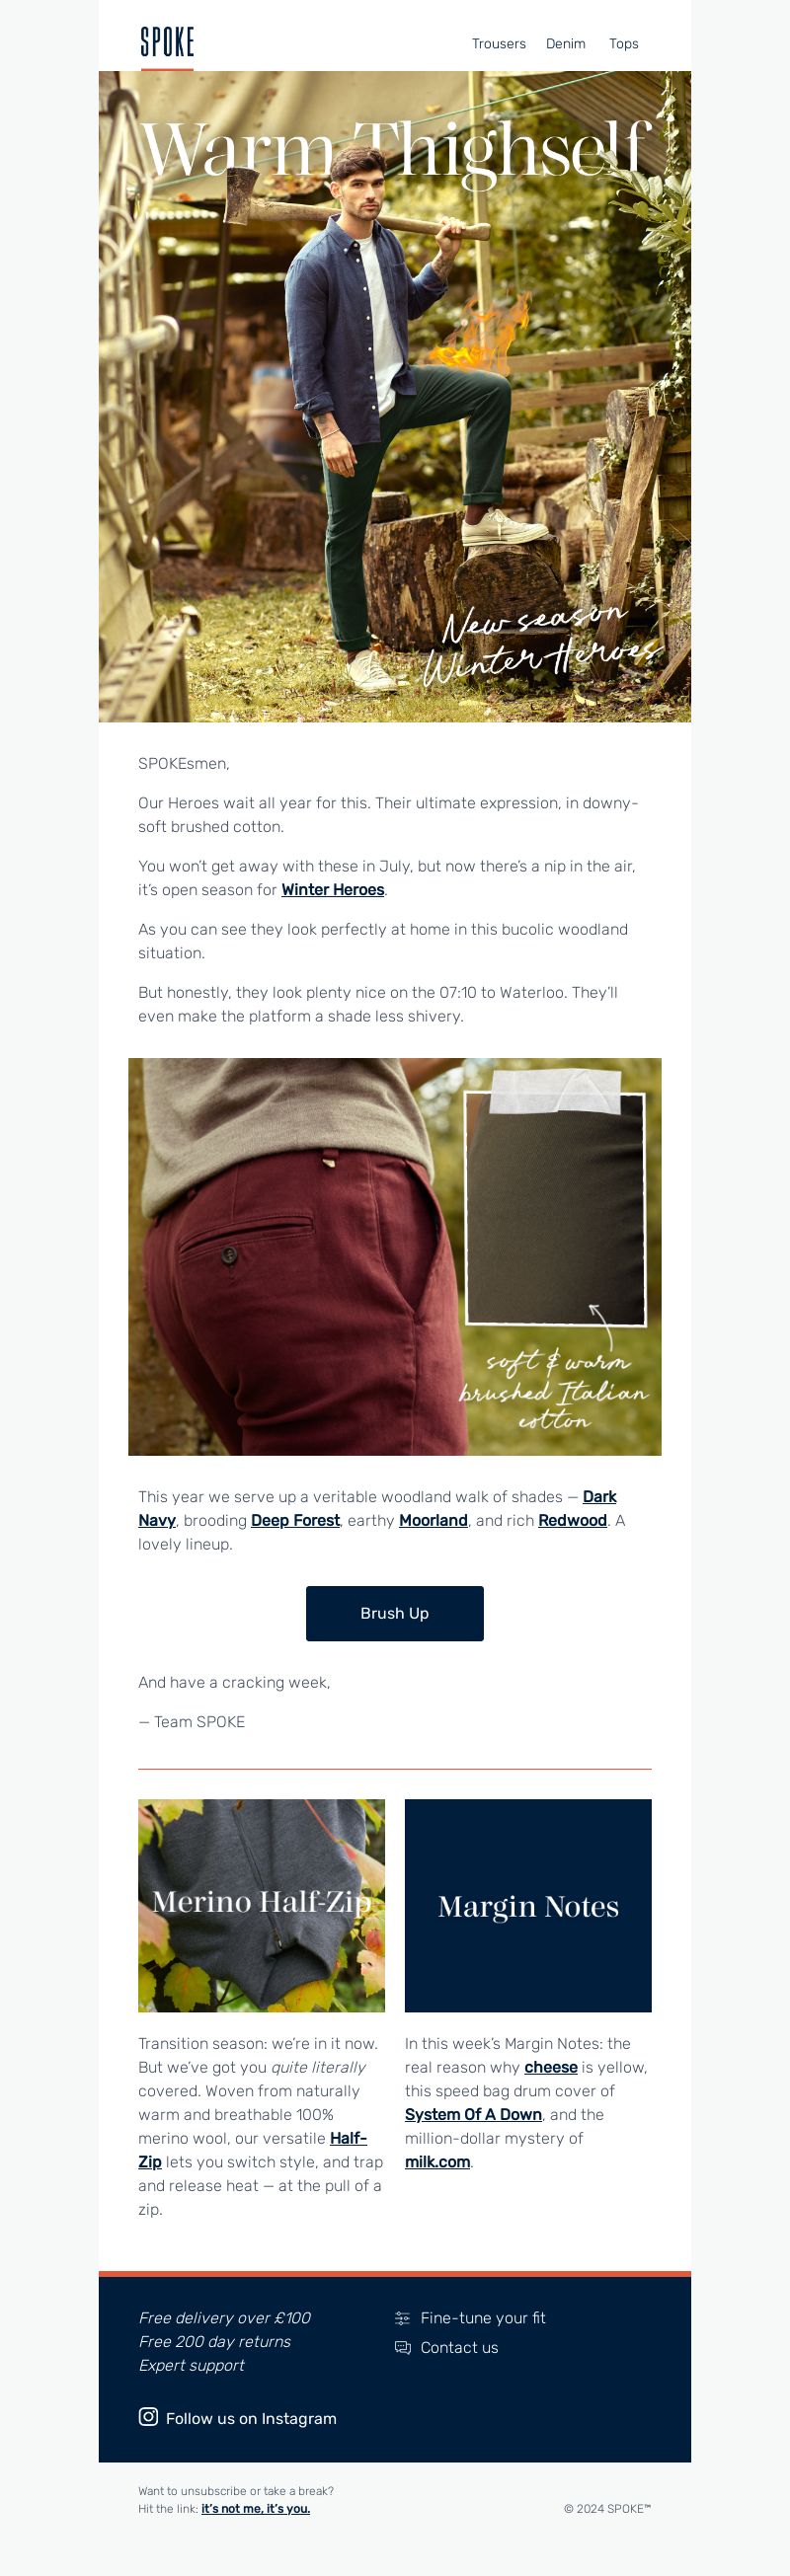Open the Winter Heroes link
Image resolution: width=790 pixels, height=2576 pixels.
(x=333, y=890)
